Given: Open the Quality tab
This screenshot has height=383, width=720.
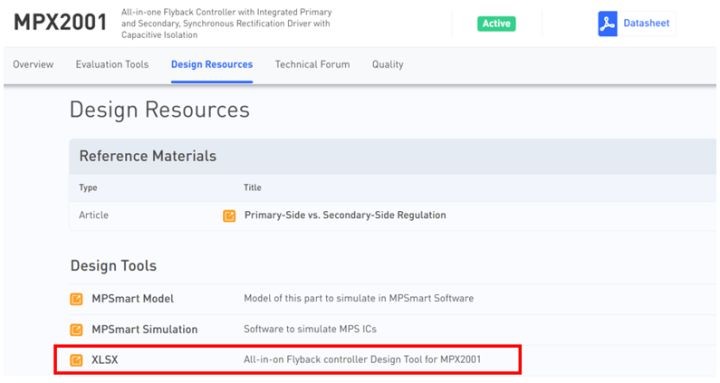Looking at the screenshot, I should pos(388,64).
